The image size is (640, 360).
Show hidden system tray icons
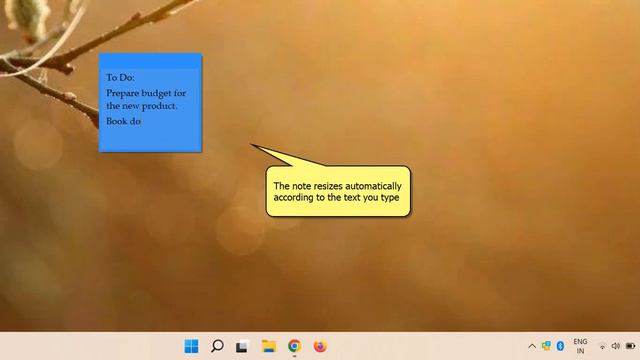pyautogui.click(x=532, y=346)
